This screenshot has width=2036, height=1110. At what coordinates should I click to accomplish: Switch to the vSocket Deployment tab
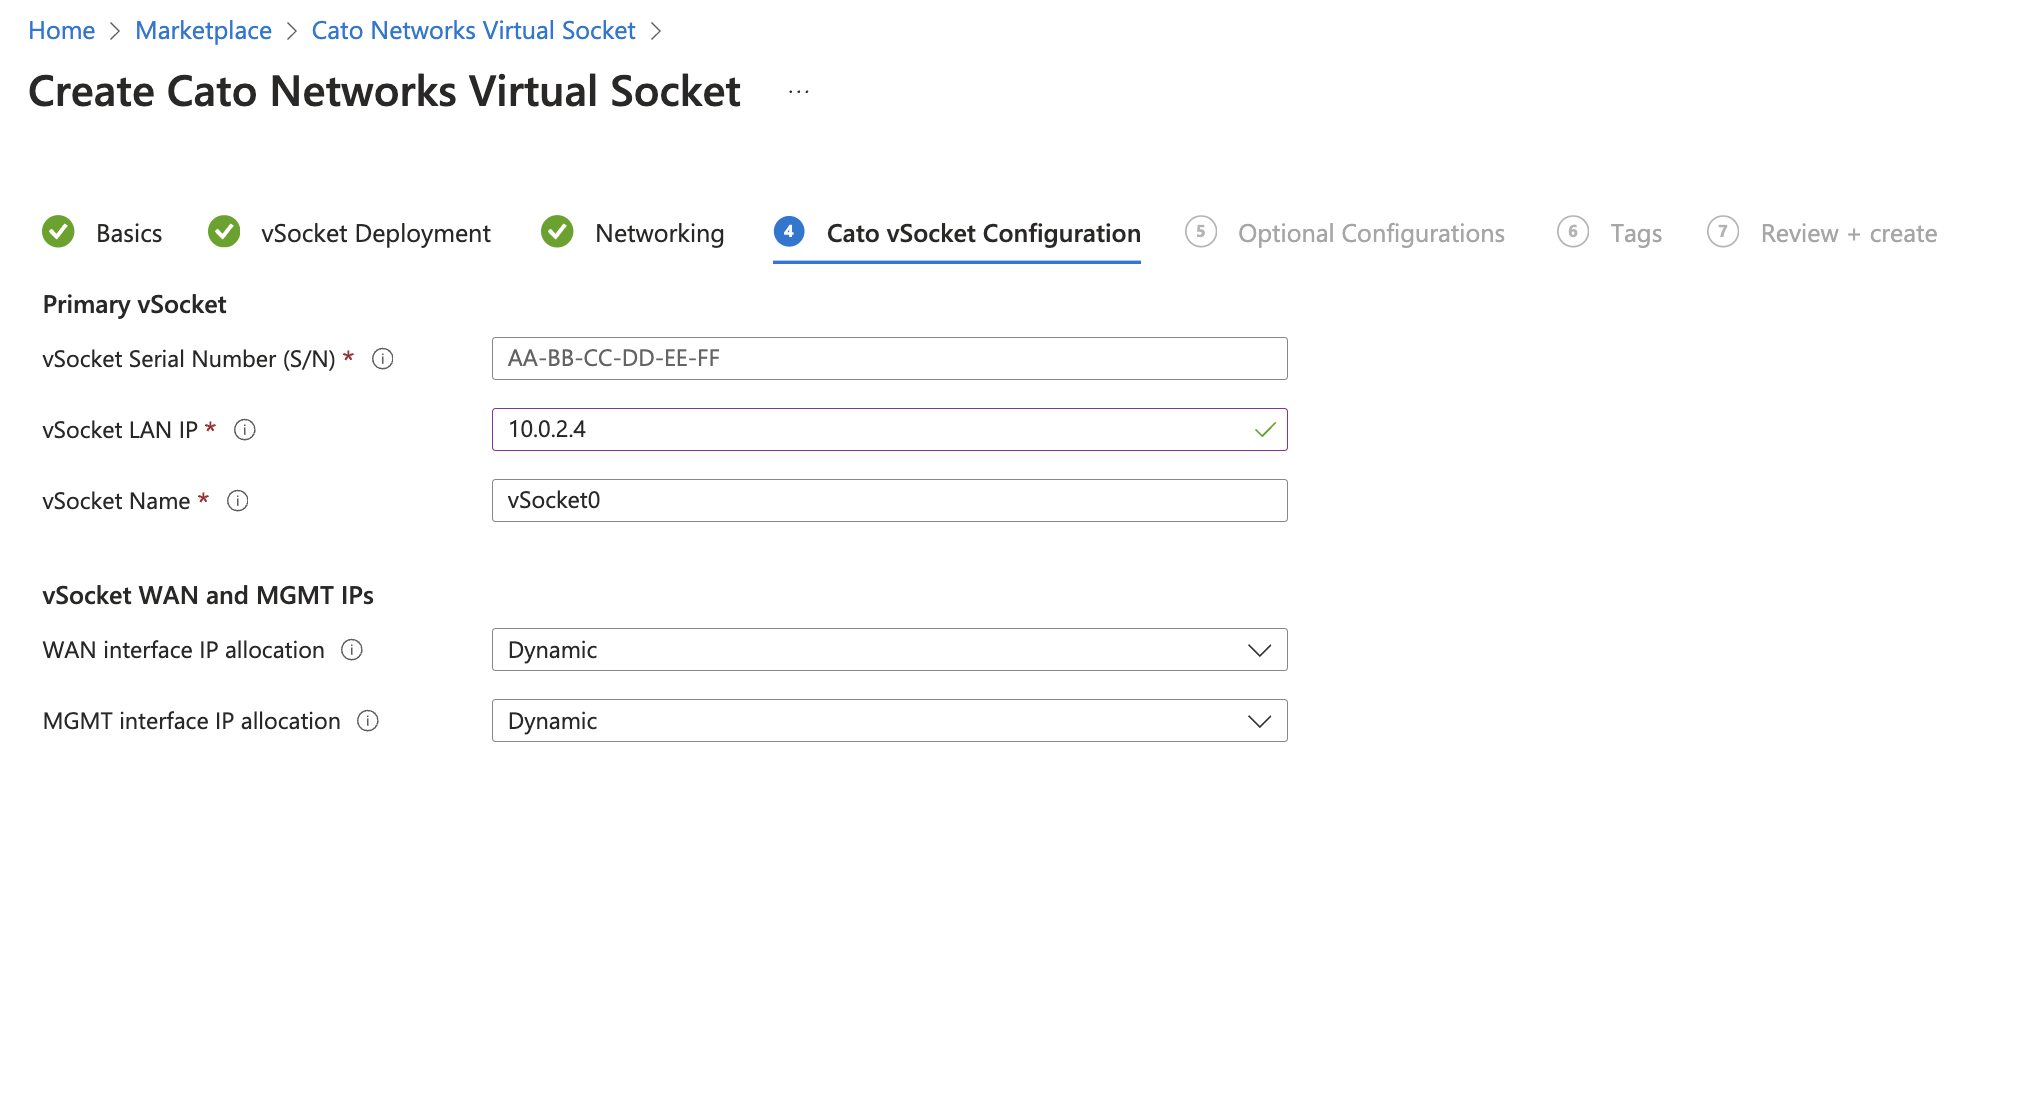click(x=376, y=232)
